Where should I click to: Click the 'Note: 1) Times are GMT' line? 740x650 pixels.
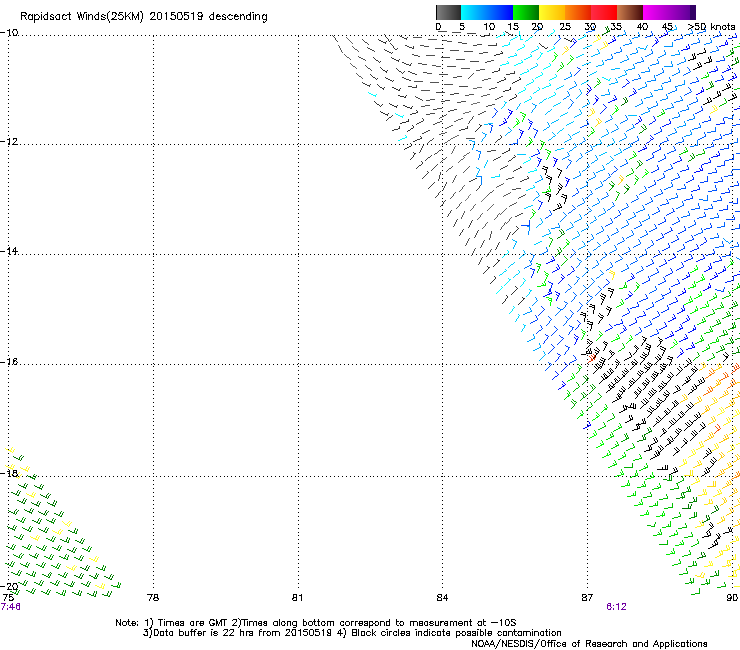(x=316, y=623)
